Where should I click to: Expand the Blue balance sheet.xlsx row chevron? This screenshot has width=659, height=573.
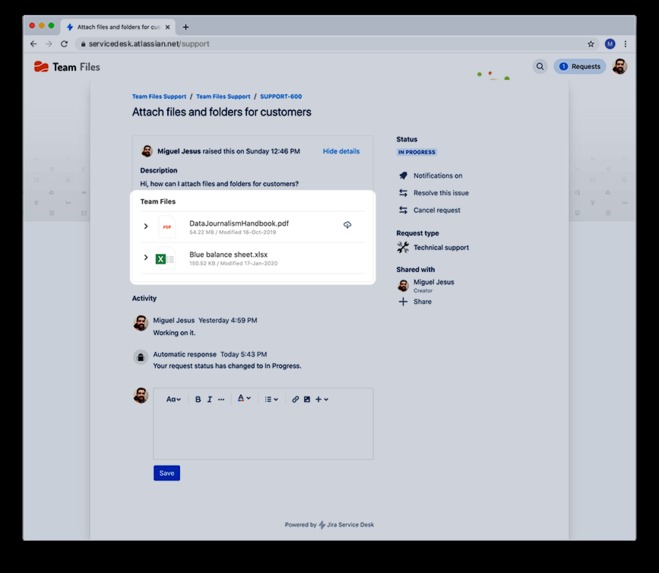[146, 257]
